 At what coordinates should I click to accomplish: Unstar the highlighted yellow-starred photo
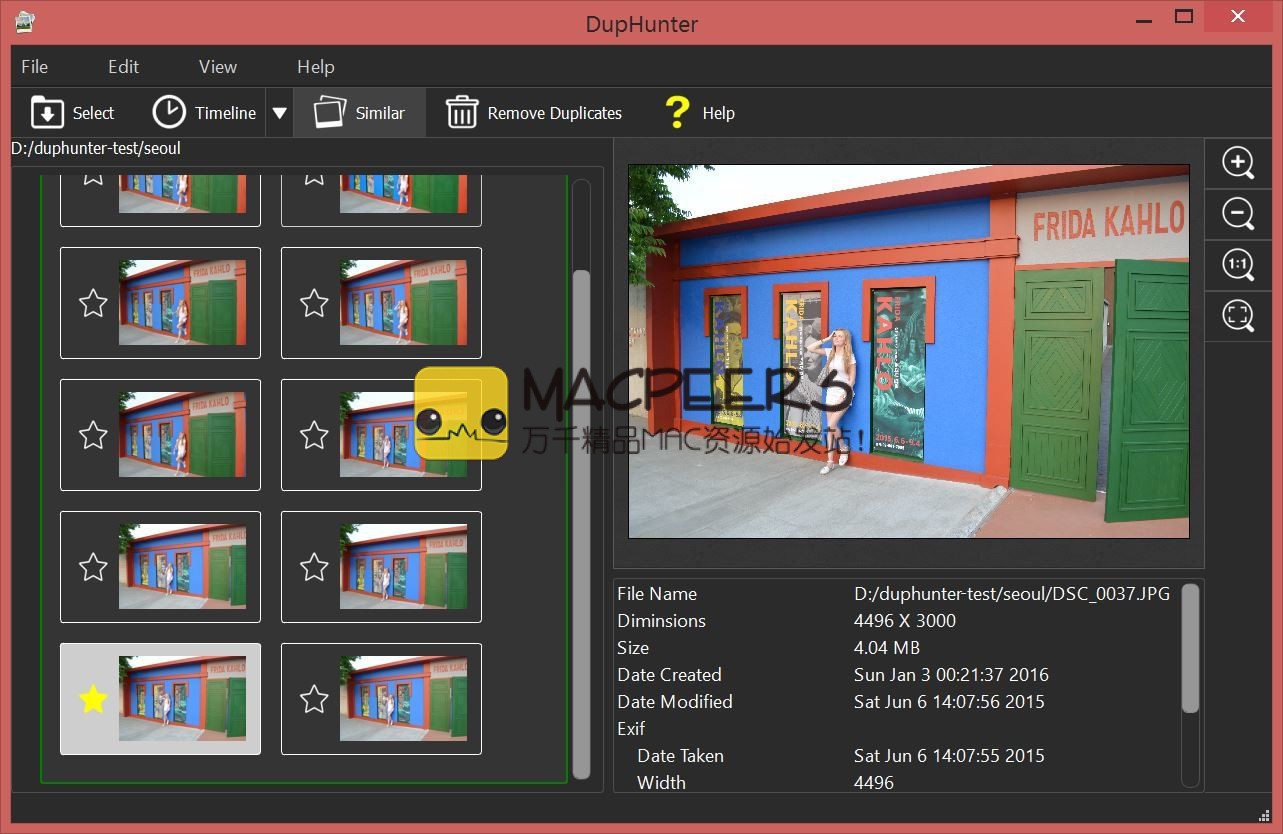coord(93,699)
